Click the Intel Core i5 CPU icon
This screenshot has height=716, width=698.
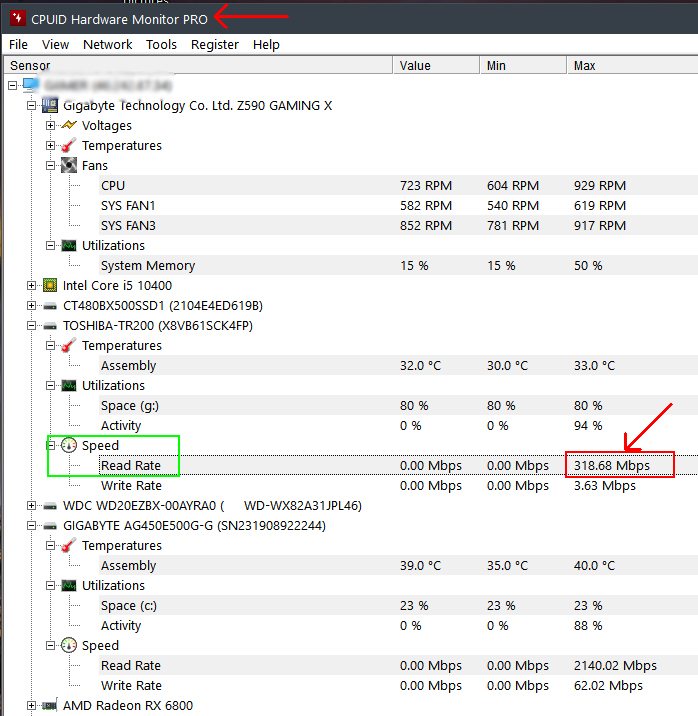tap(50, 285)
